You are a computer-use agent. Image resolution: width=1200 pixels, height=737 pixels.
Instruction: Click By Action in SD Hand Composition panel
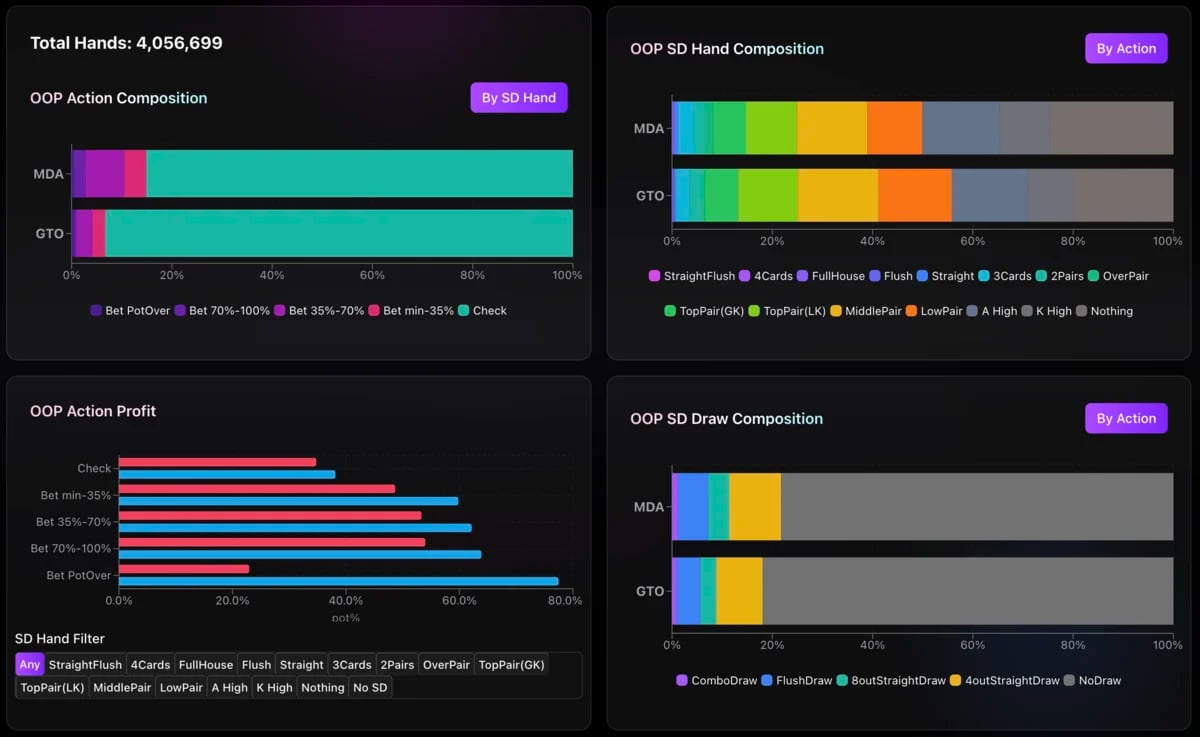coord(1126,48)
